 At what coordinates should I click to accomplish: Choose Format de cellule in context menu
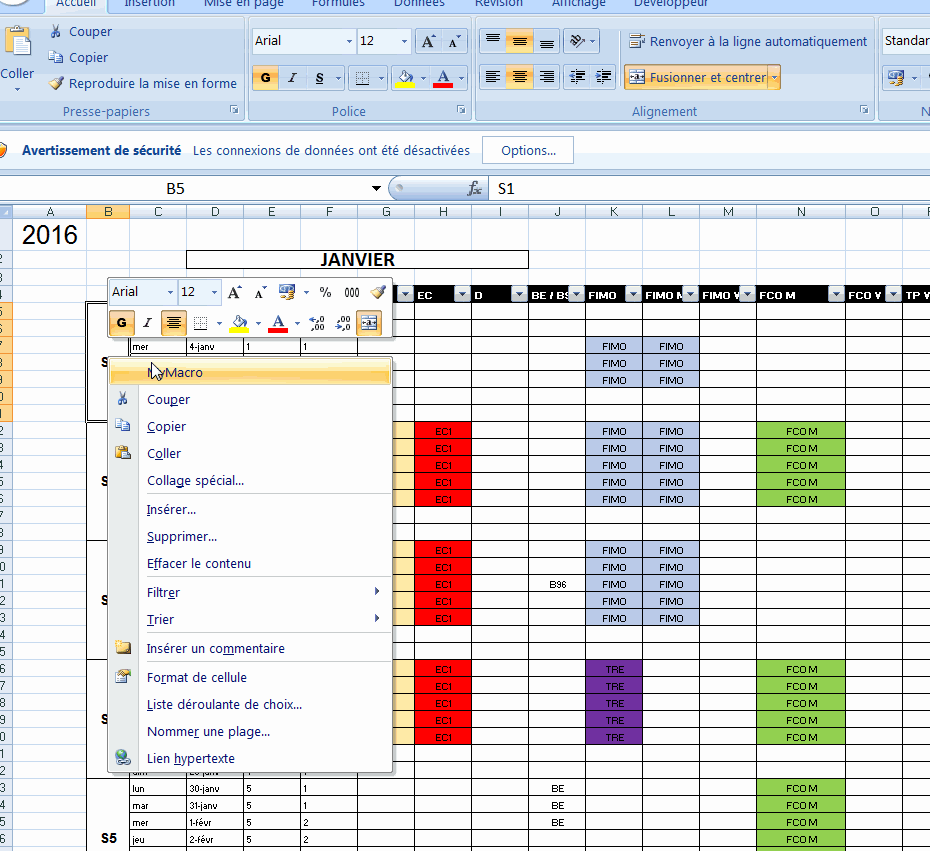(250, 677)
